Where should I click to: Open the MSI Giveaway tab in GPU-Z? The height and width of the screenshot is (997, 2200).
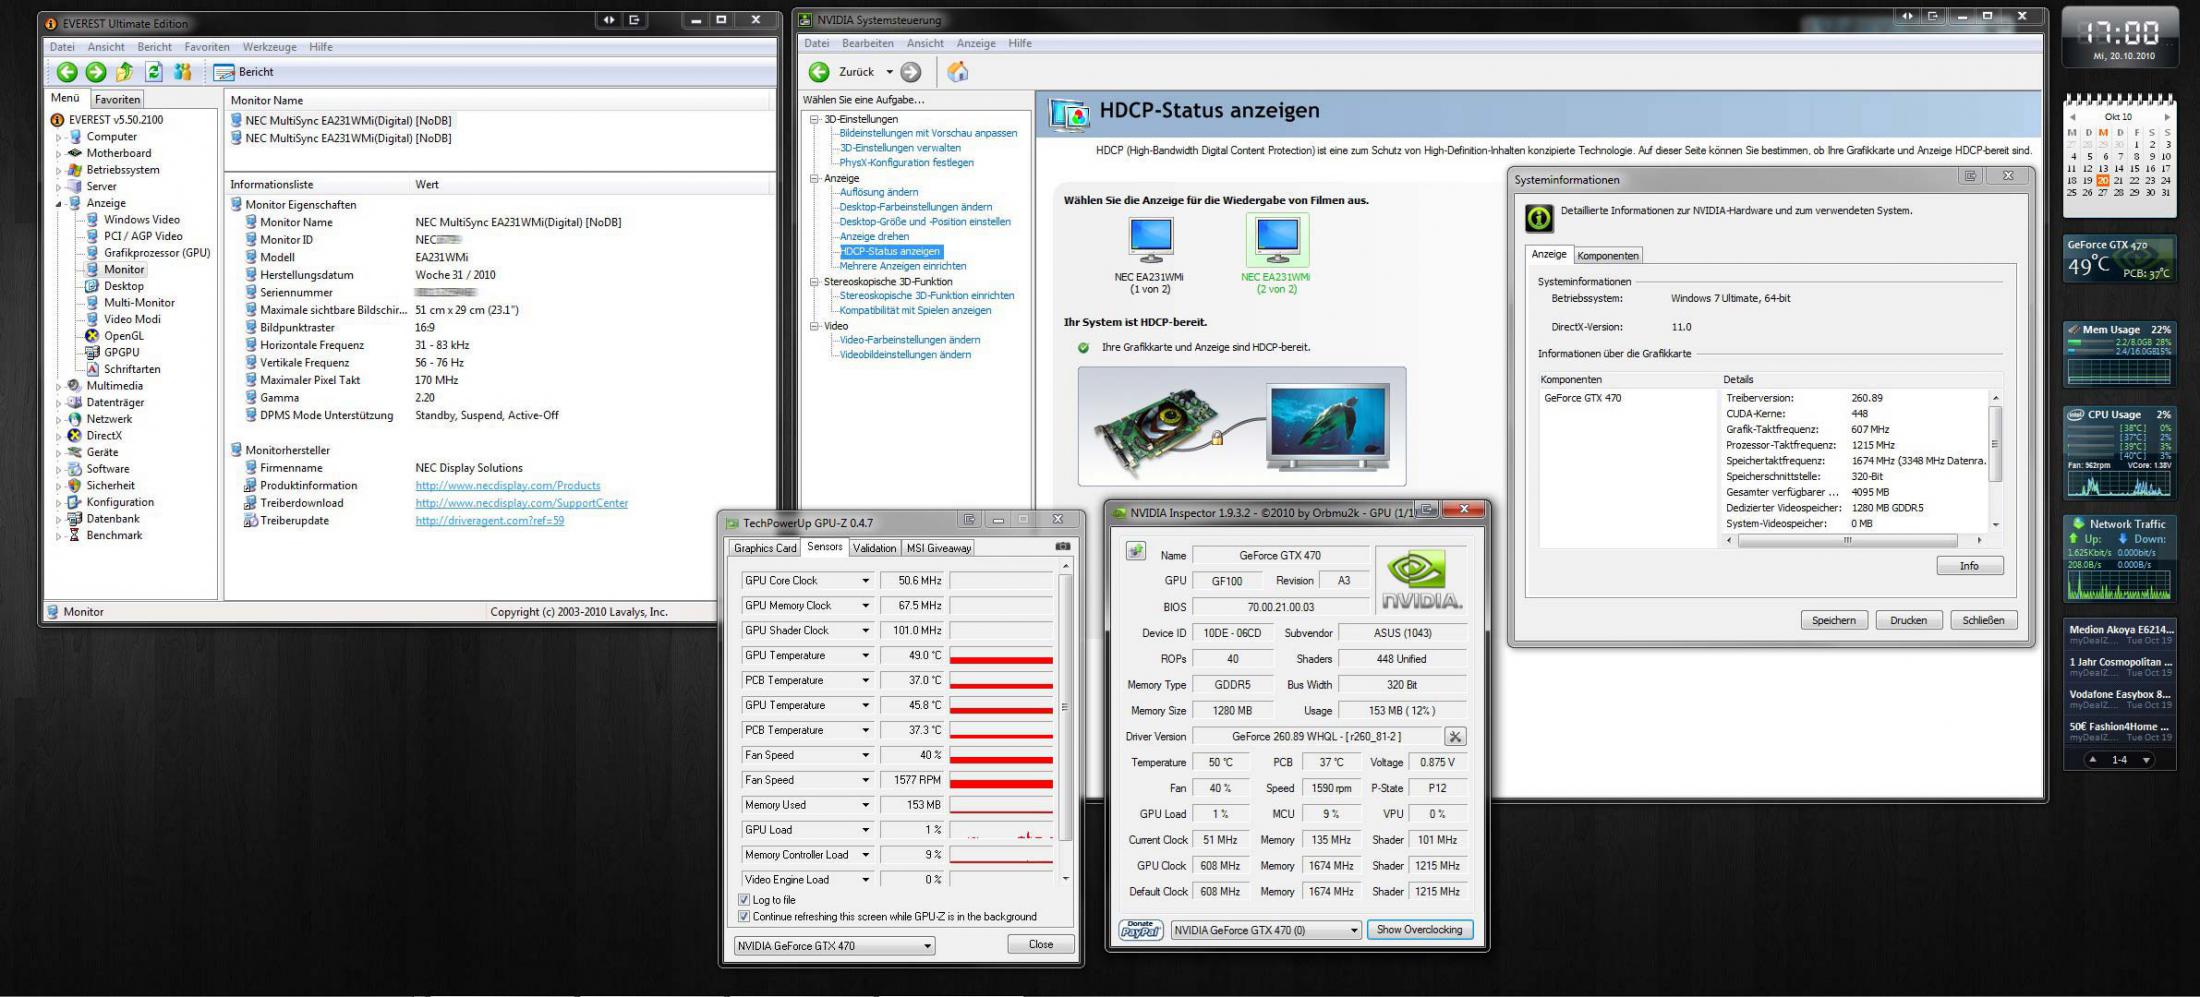point(939,548)
